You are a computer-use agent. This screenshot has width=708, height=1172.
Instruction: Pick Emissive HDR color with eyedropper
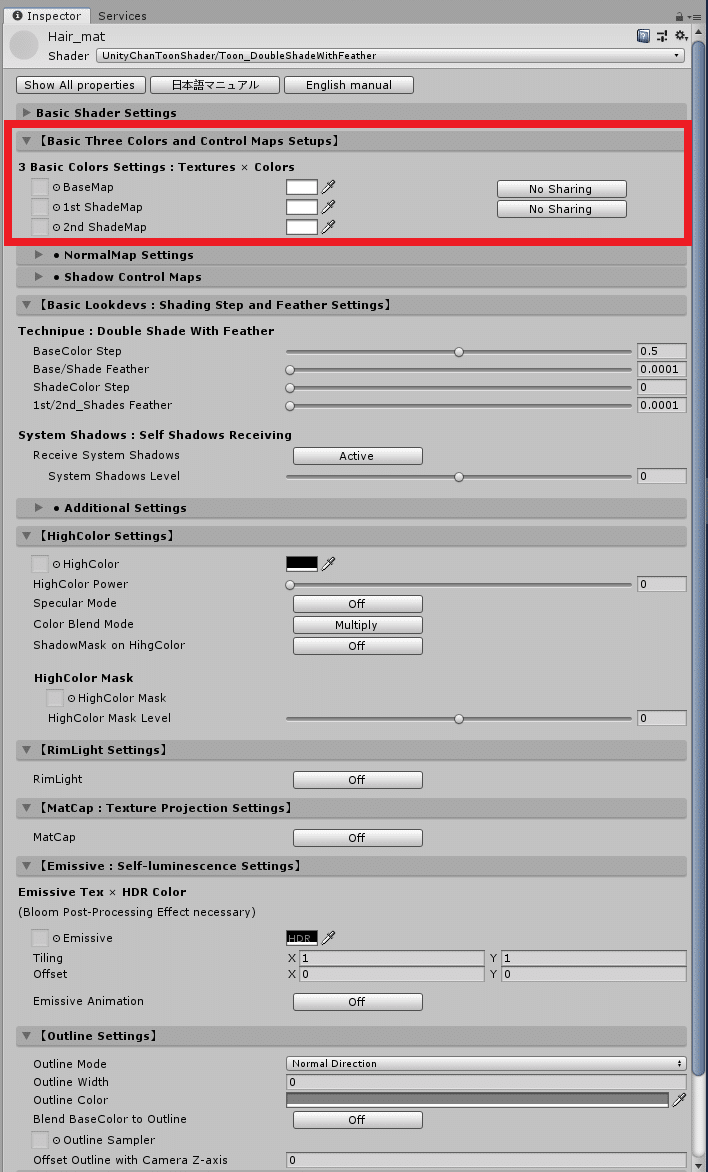[328, 937]
